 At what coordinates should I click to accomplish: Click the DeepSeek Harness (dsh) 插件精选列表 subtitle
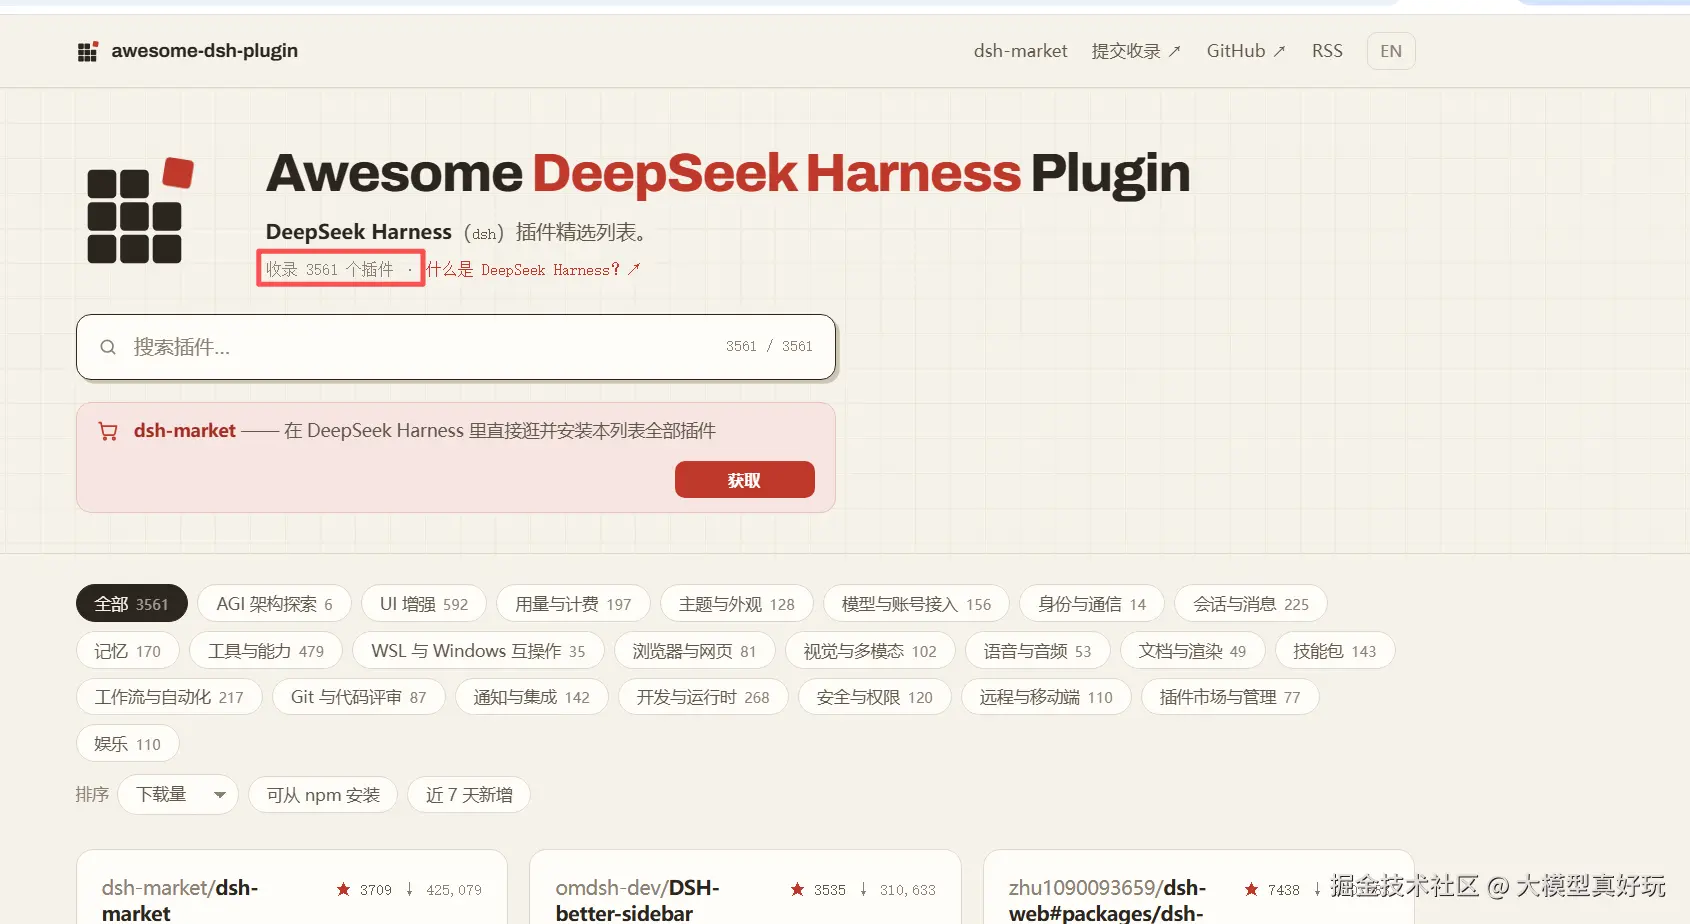click(459, 232)
